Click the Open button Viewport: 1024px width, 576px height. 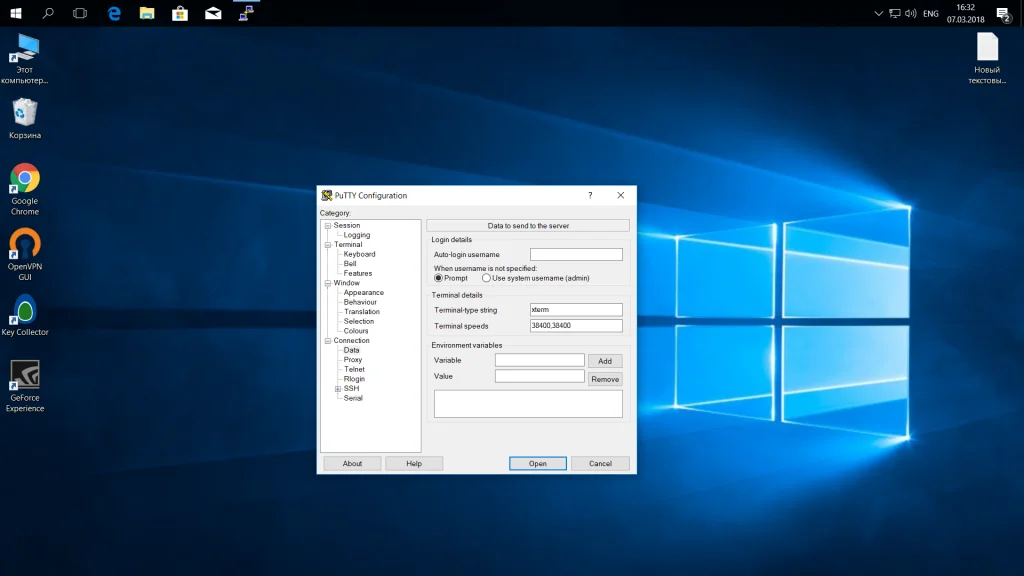point(538,464)
